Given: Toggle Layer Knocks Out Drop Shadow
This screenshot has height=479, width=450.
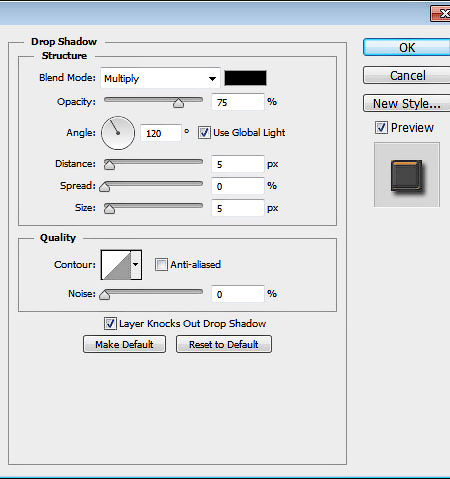Looking at the screenshot, I should [110, 323].
